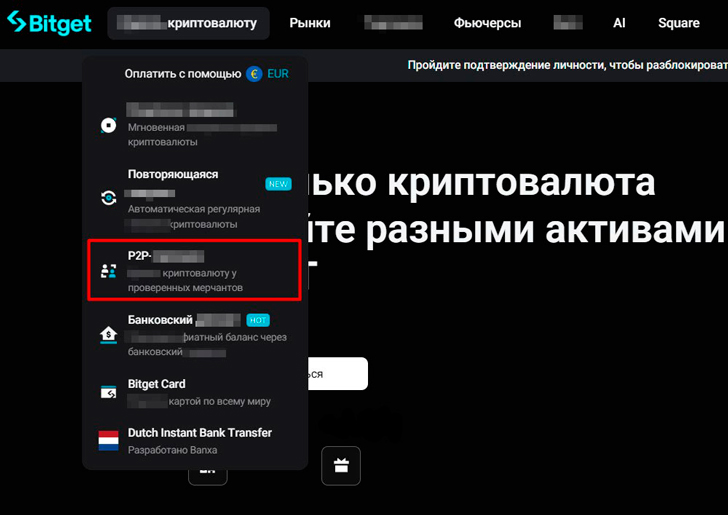Click the HOT badge

click(x=258, y=320)
